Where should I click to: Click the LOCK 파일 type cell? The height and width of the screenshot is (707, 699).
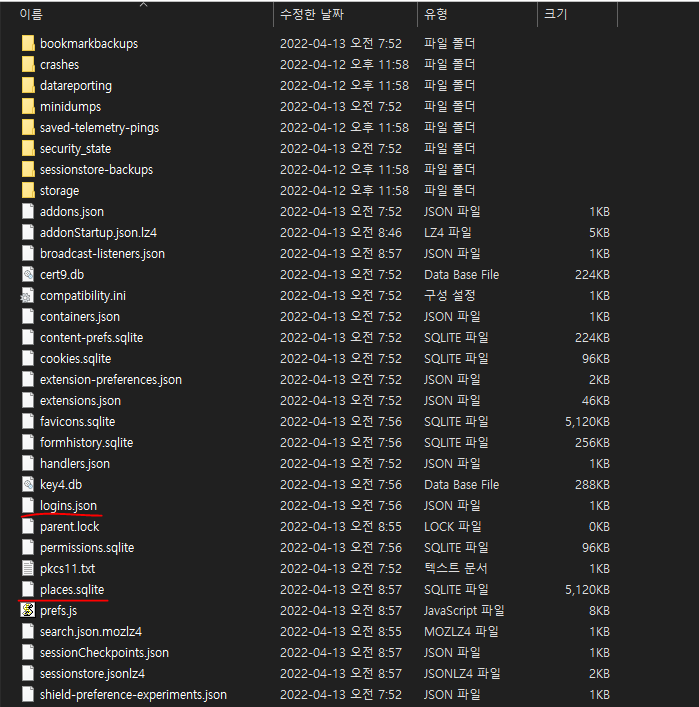453,527
